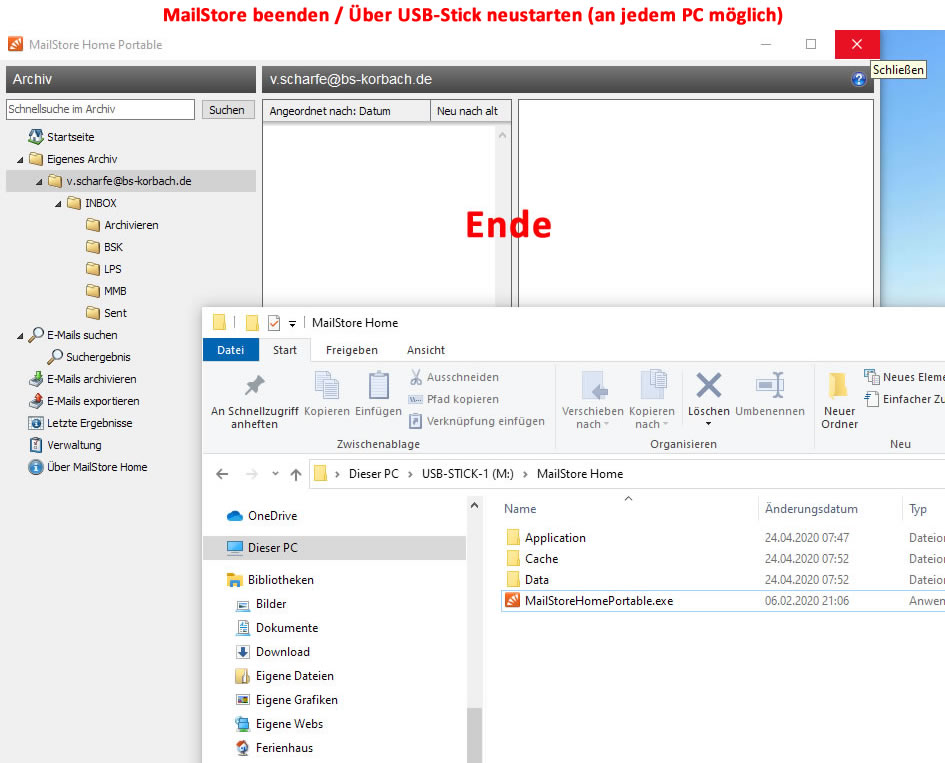Switch to the Start ribbon tab
The height and width of the screenshot is (763, 945).
click(x=284, y=350)
